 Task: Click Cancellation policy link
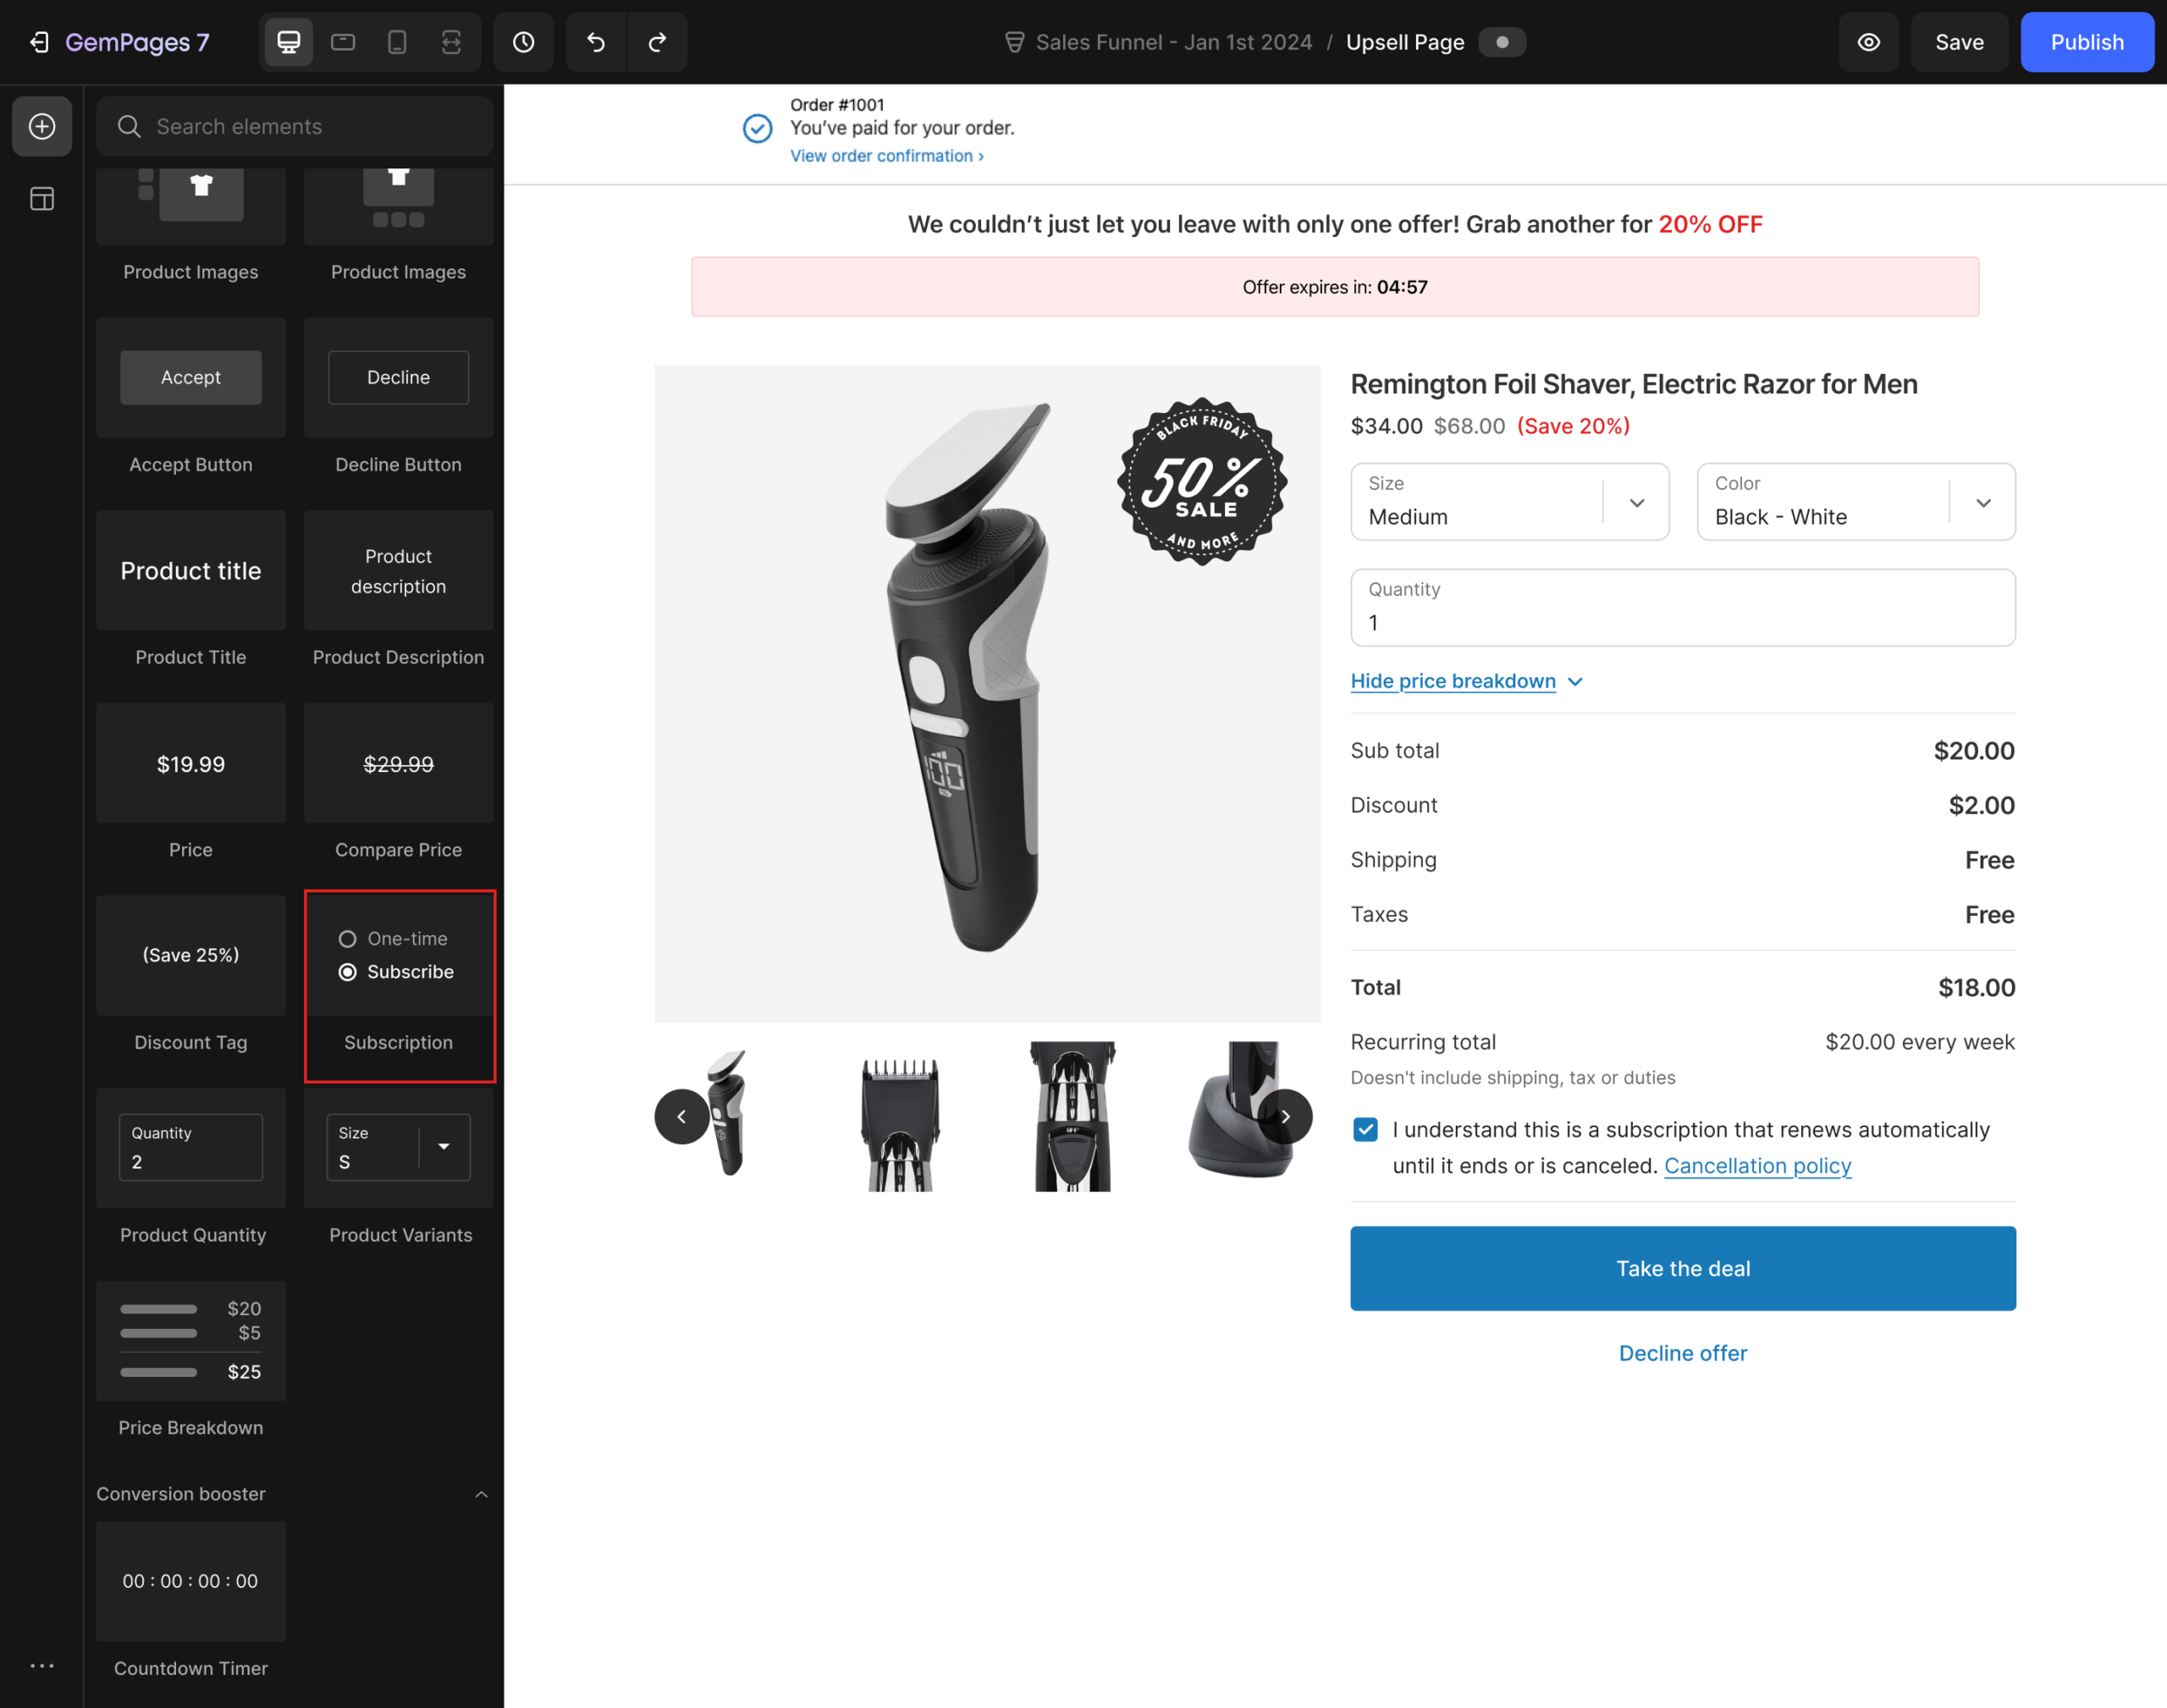(x=1757, y=1166)
